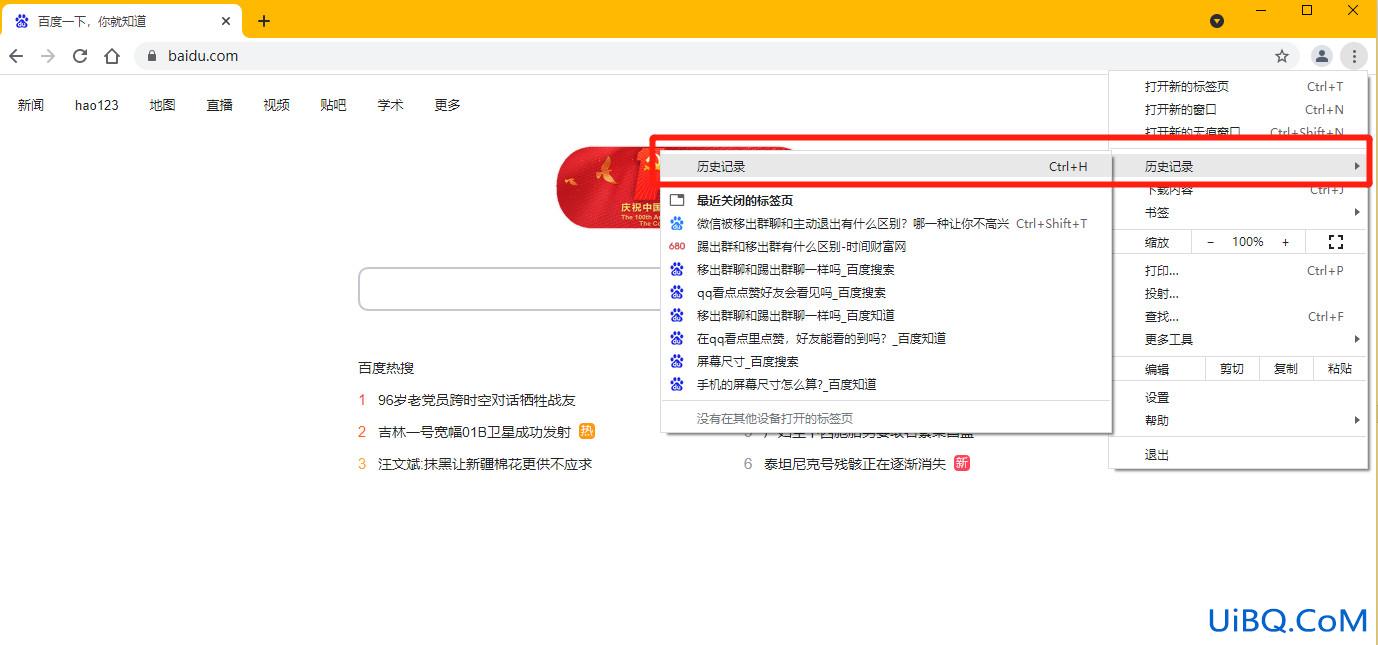
Task: Expand 帮助 submenu
Action: coord(1238,421)
